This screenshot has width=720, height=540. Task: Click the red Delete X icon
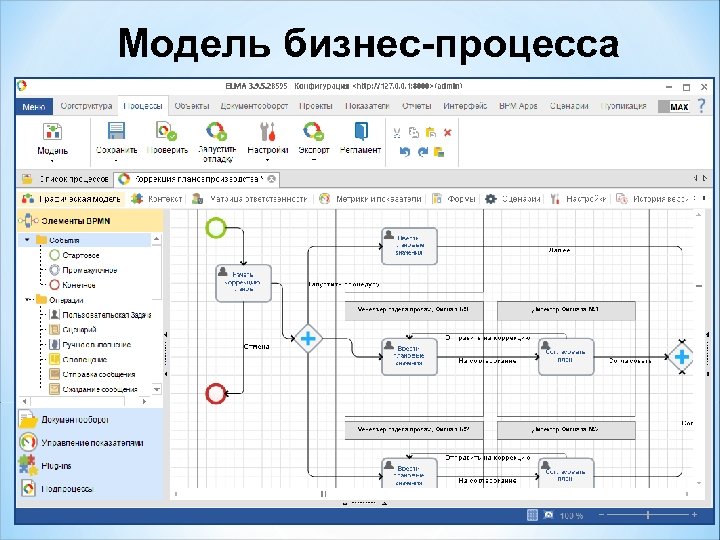[448, 133]
